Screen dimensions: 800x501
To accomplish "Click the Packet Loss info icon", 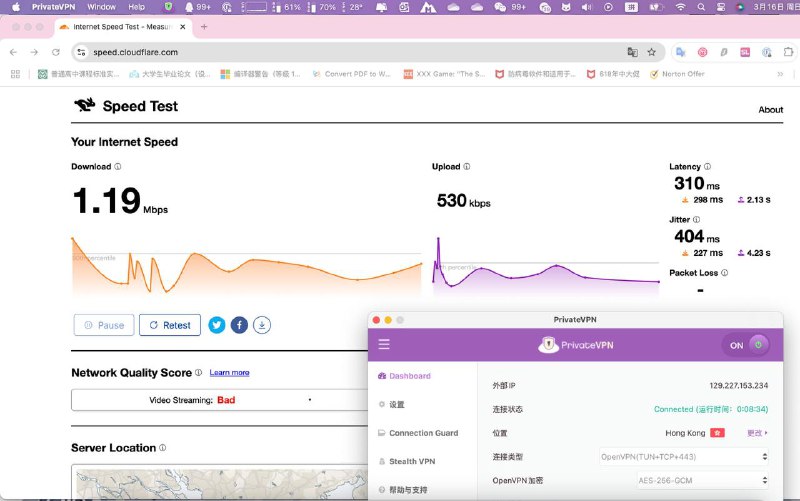I will [724, 272].
